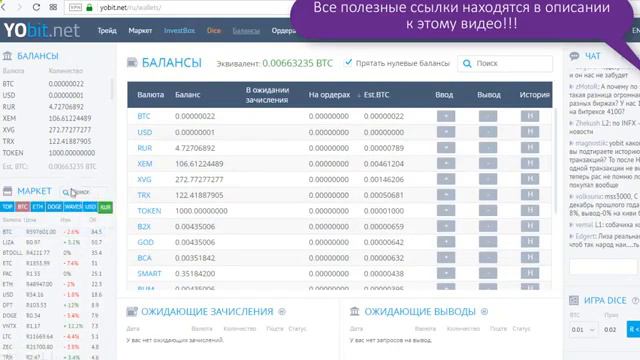Screen dimensions: 640x360
Task: Click the green padlock security icon
Action: [89, 7]
